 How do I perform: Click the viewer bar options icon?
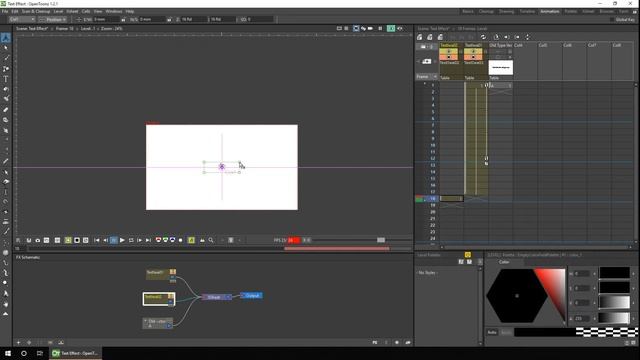tap(18, 240)
